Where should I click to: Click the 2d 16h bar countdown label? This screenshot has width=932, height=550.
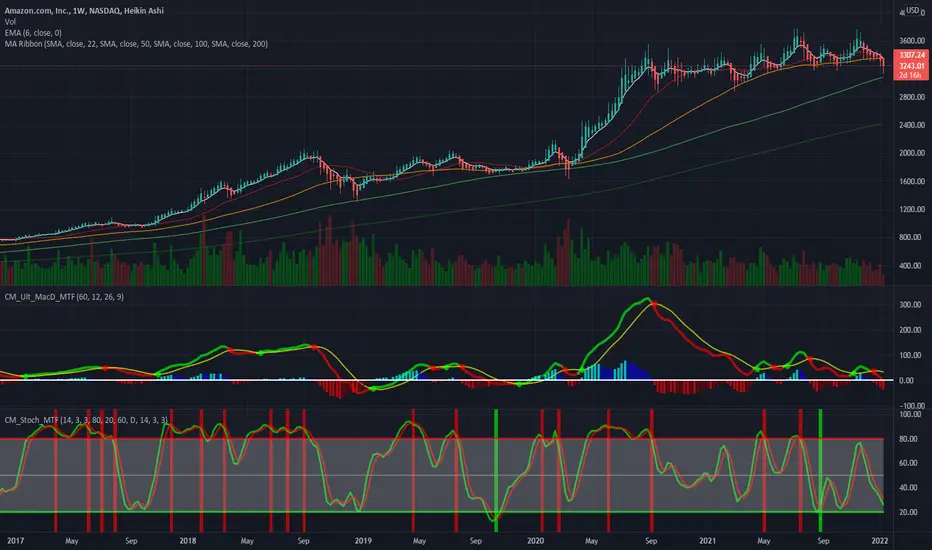click(912, 75)
